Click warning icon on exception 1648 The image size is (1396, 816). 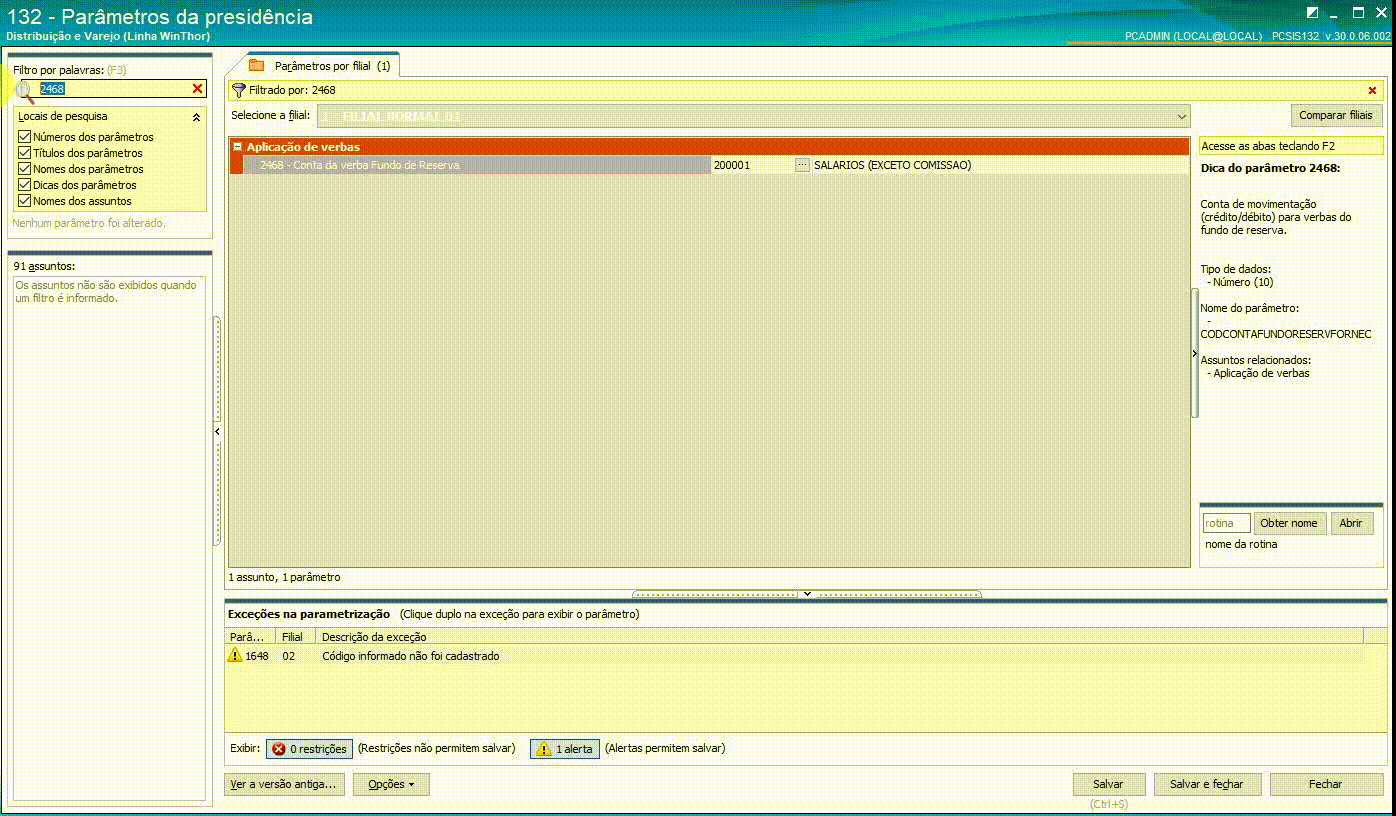[x=235, y=655]
